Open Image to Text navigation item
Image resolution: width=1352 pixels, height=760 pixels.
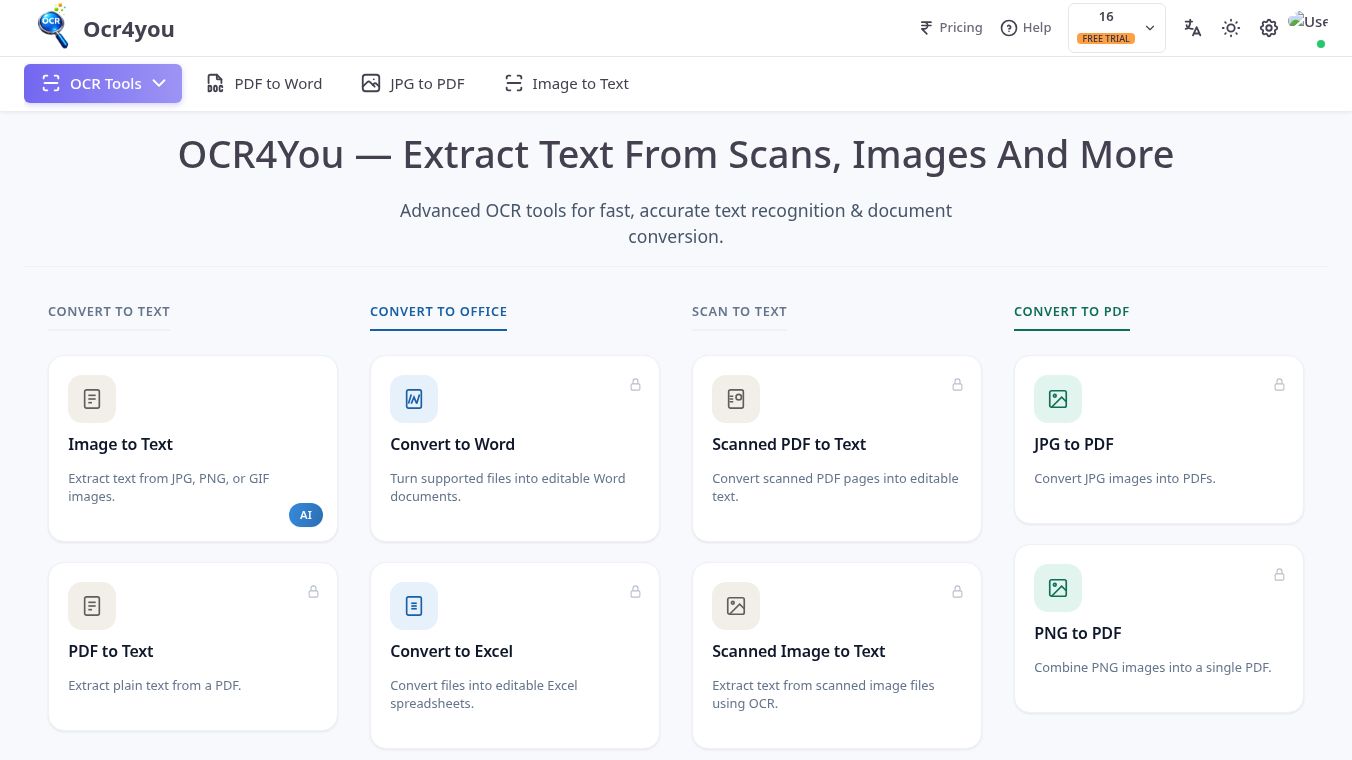pyautogui.click(x=567, y=84)
